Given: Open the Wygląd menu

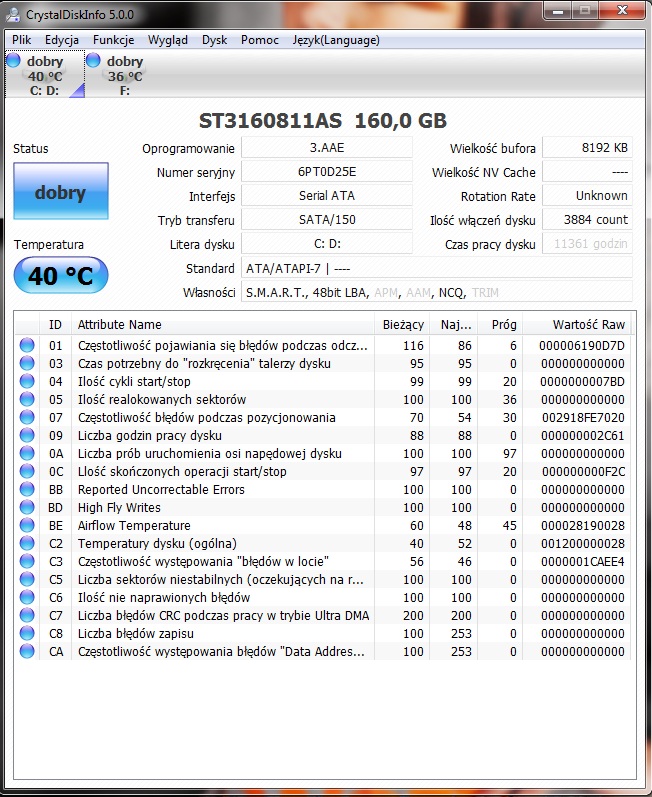Looking at the screenshot, I should tap(168, 40).
